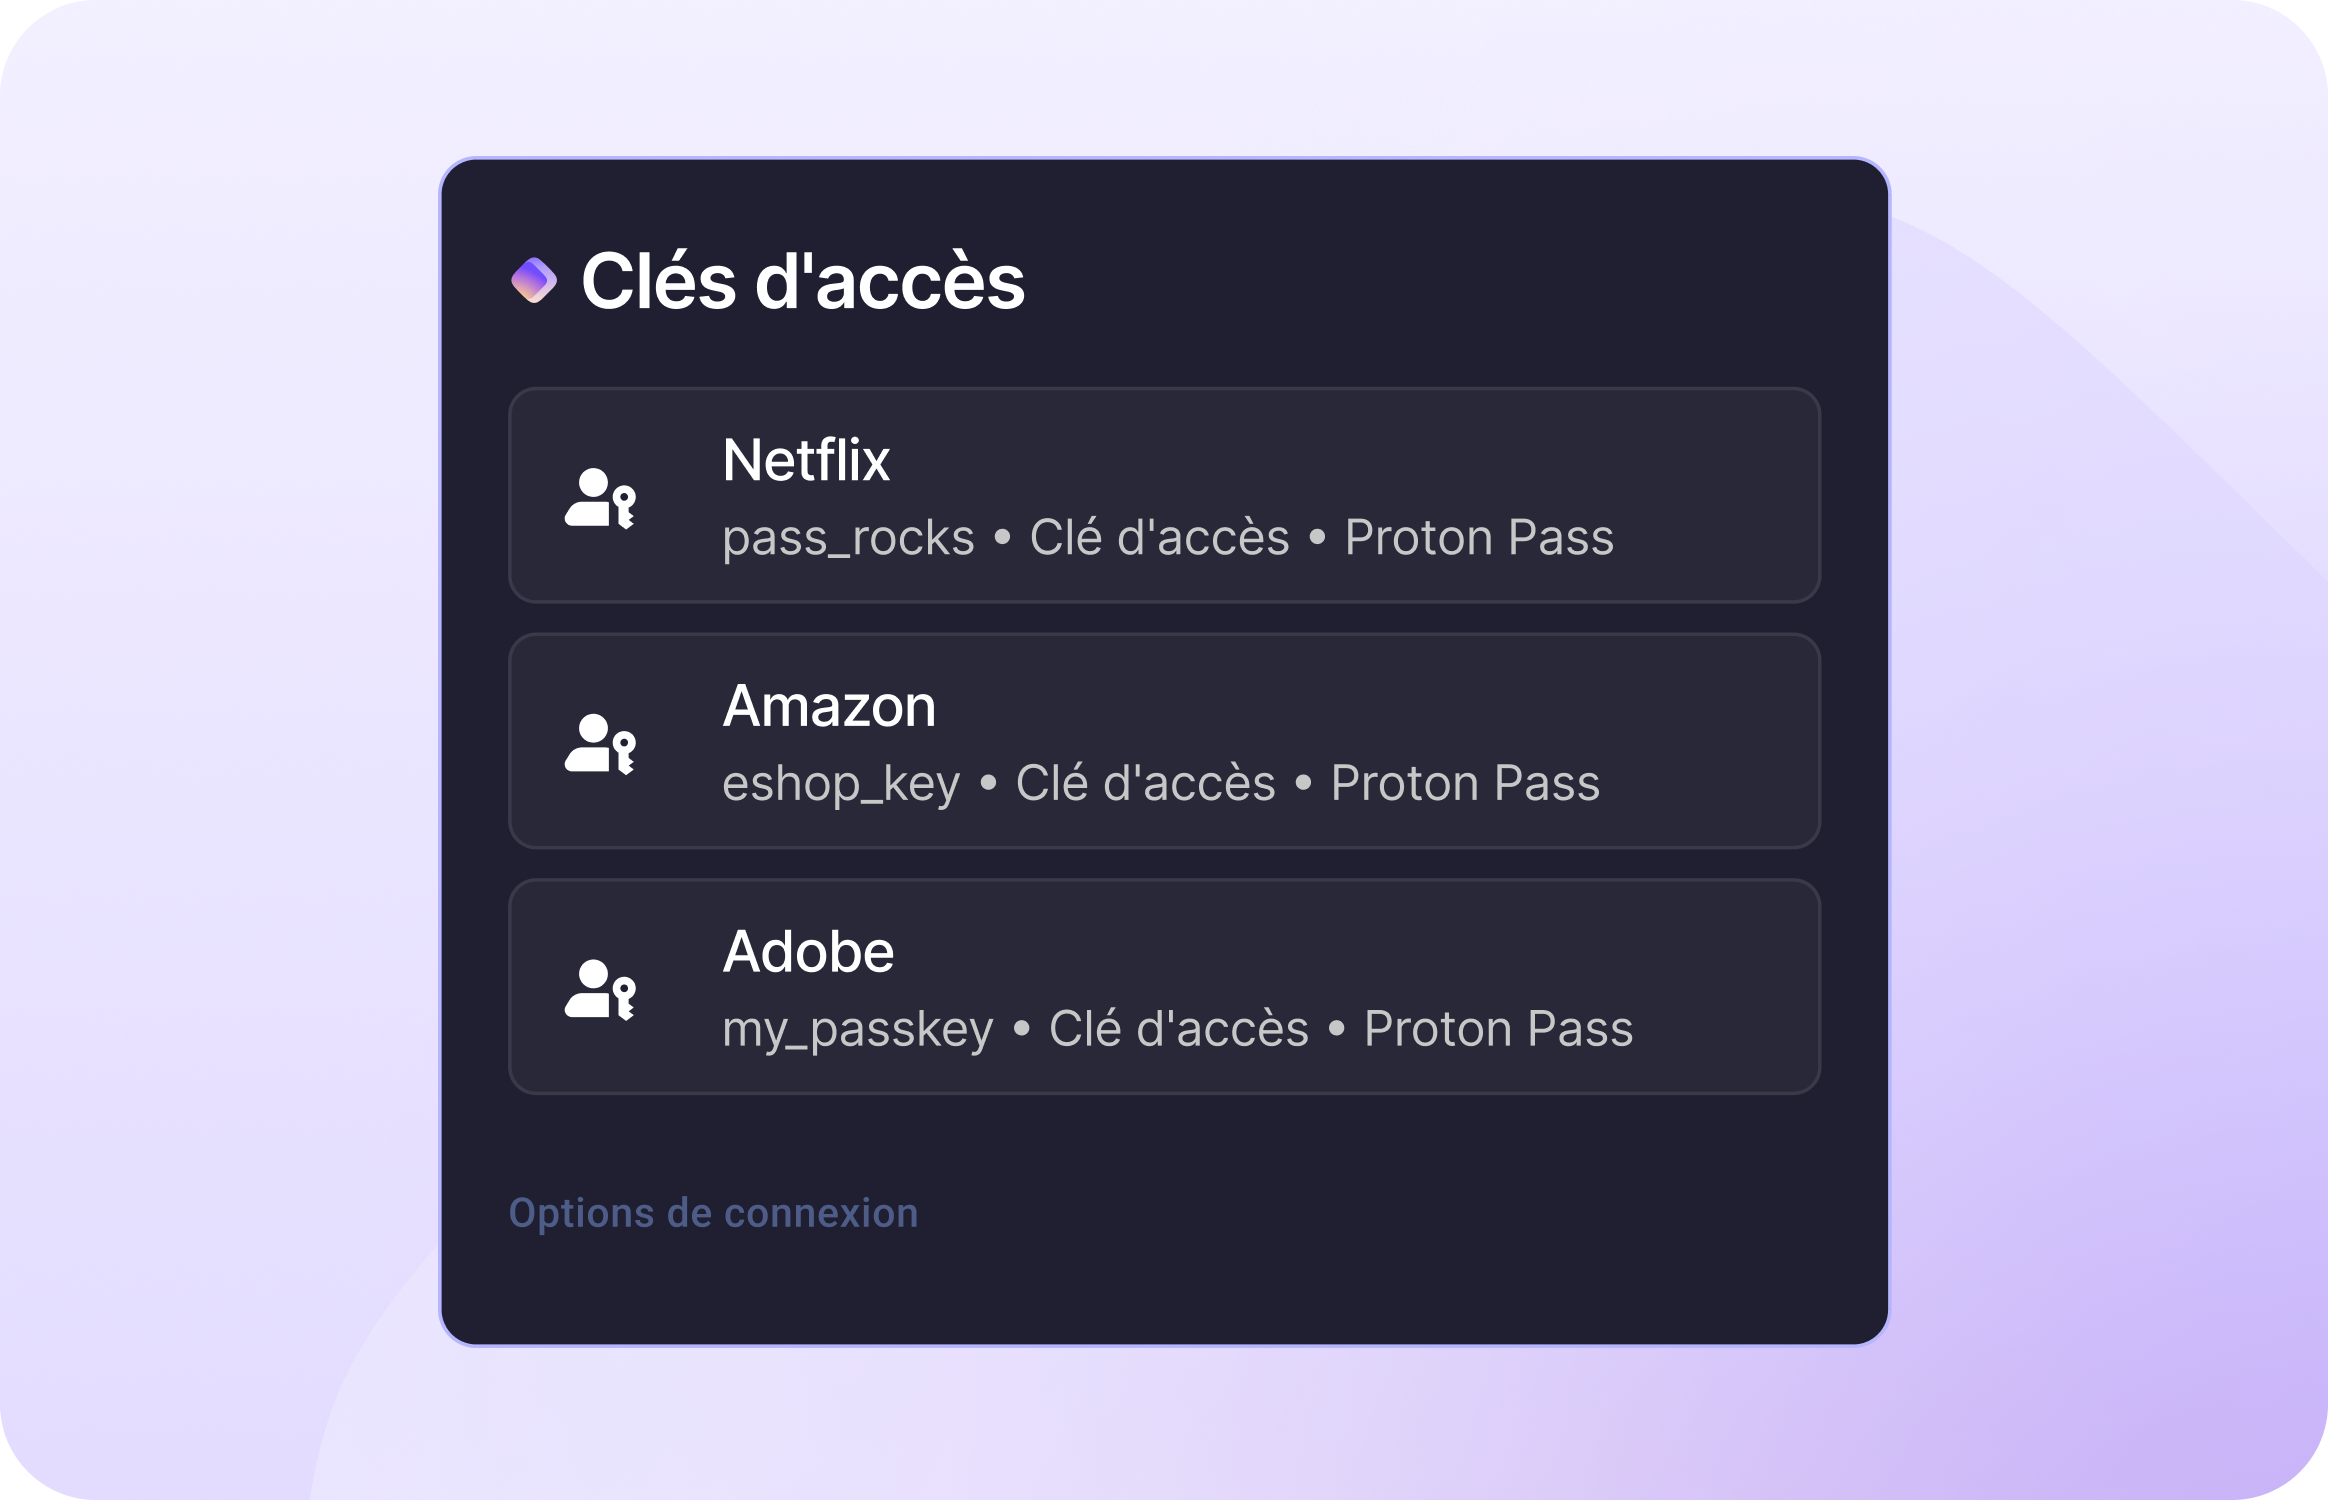2328x1500 pixels.
Task: Click "Proton Pass" label in Netflix row
Action: 1479,538
